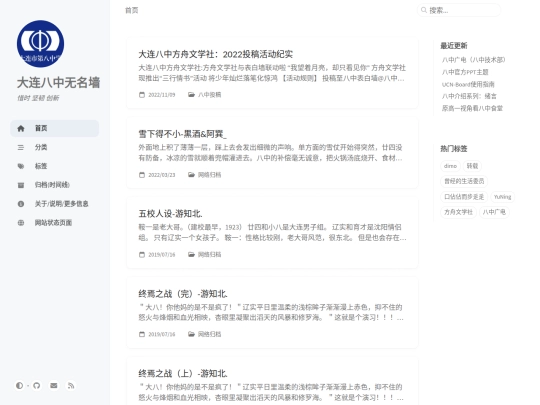Image resolution: width=540 pixels, height=405 pixels.
Task: Click the calendar icon beside 2022/11/09
Action: [142, 95]
